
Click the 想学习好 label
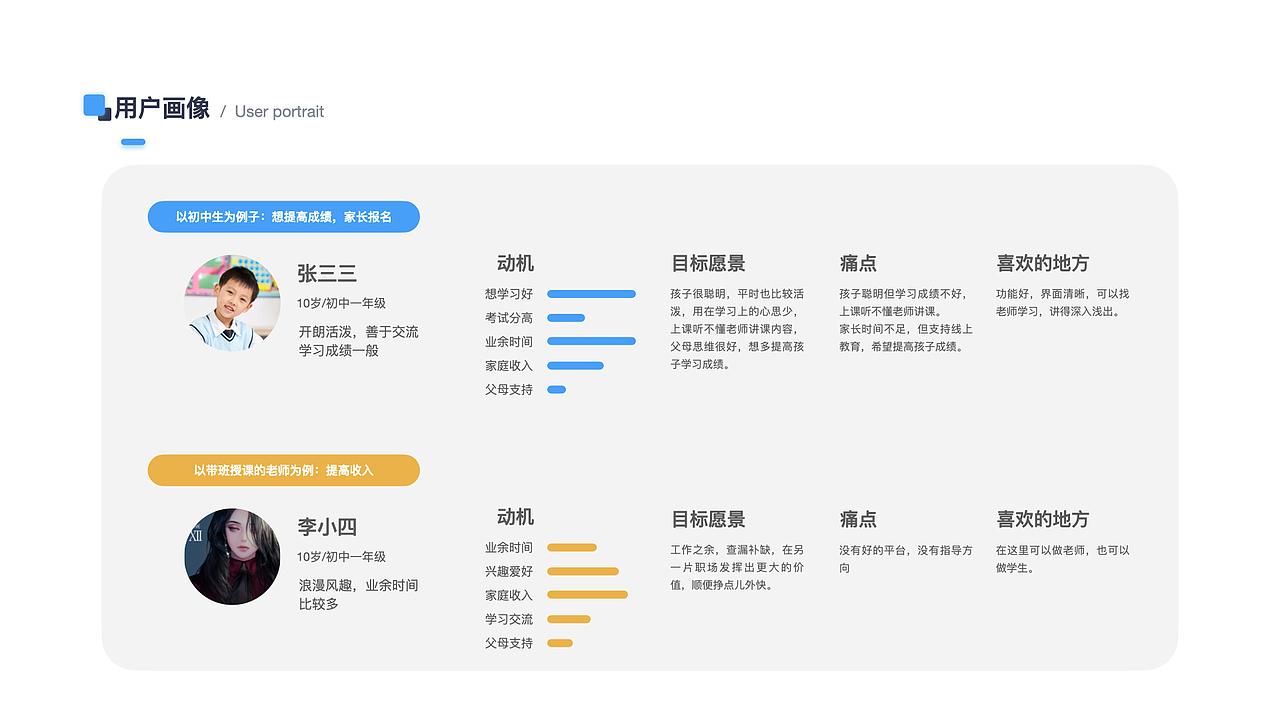pos(509,294)
